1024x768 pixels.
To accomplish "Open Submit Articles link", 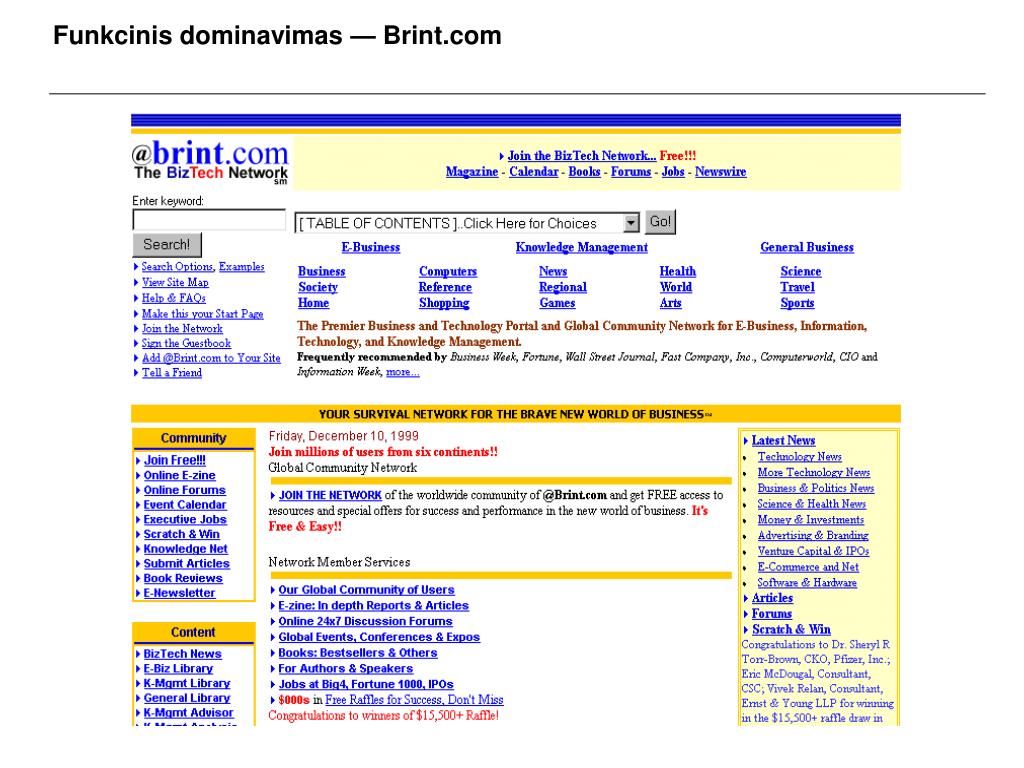I will coord(186,564).
